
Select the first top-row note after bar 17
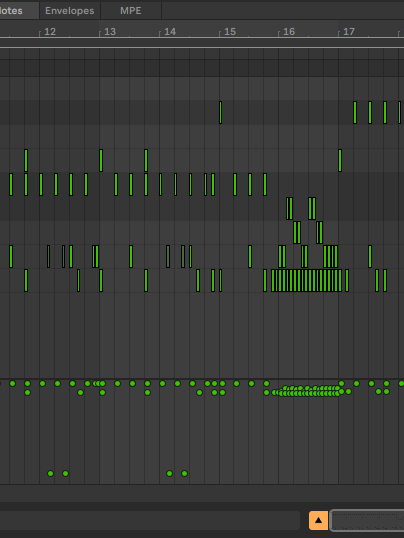(355, 113)
